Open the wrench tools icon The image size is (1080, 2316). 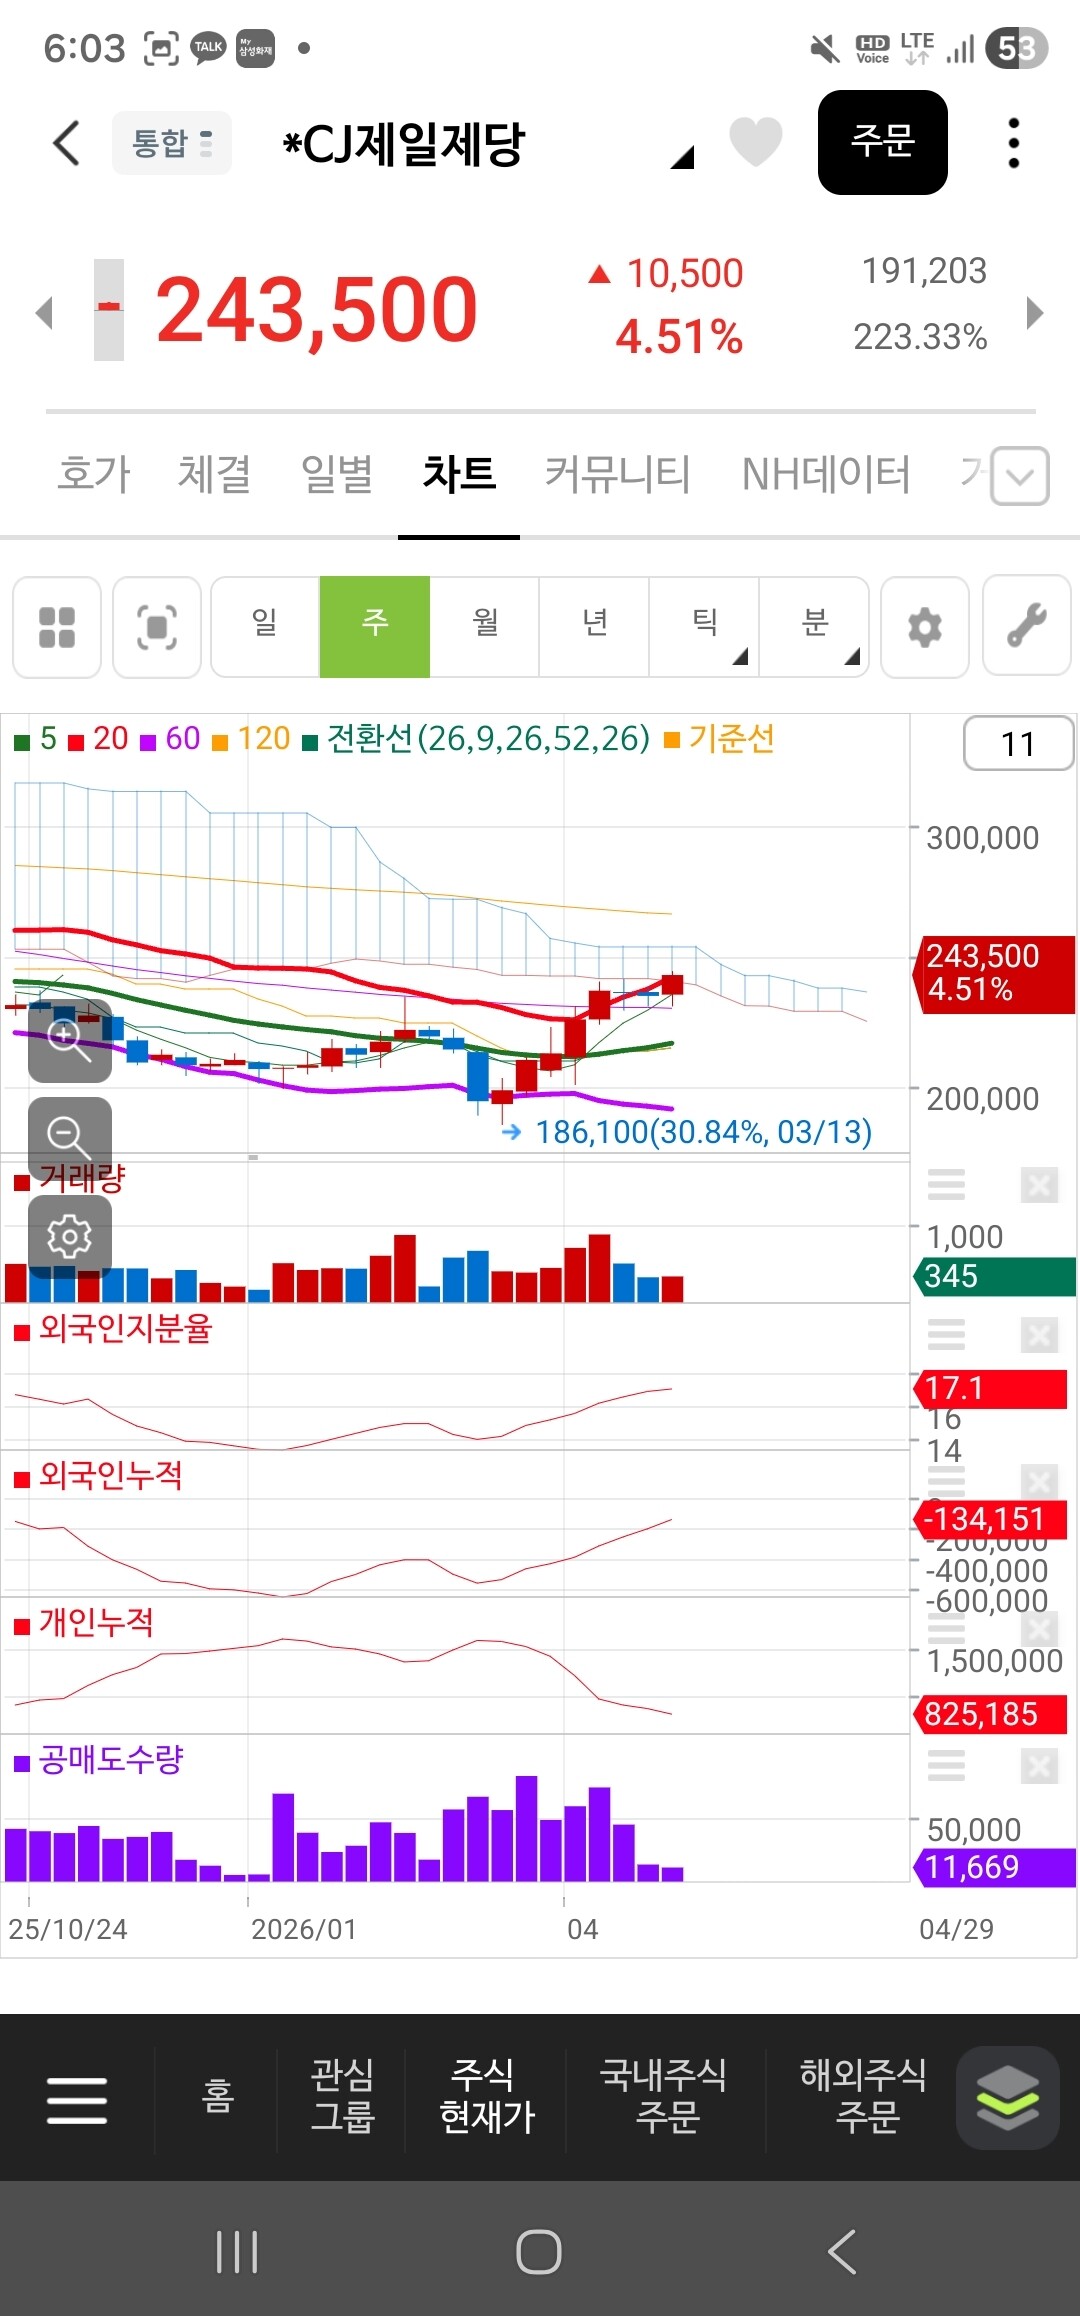click(1027, 627)
